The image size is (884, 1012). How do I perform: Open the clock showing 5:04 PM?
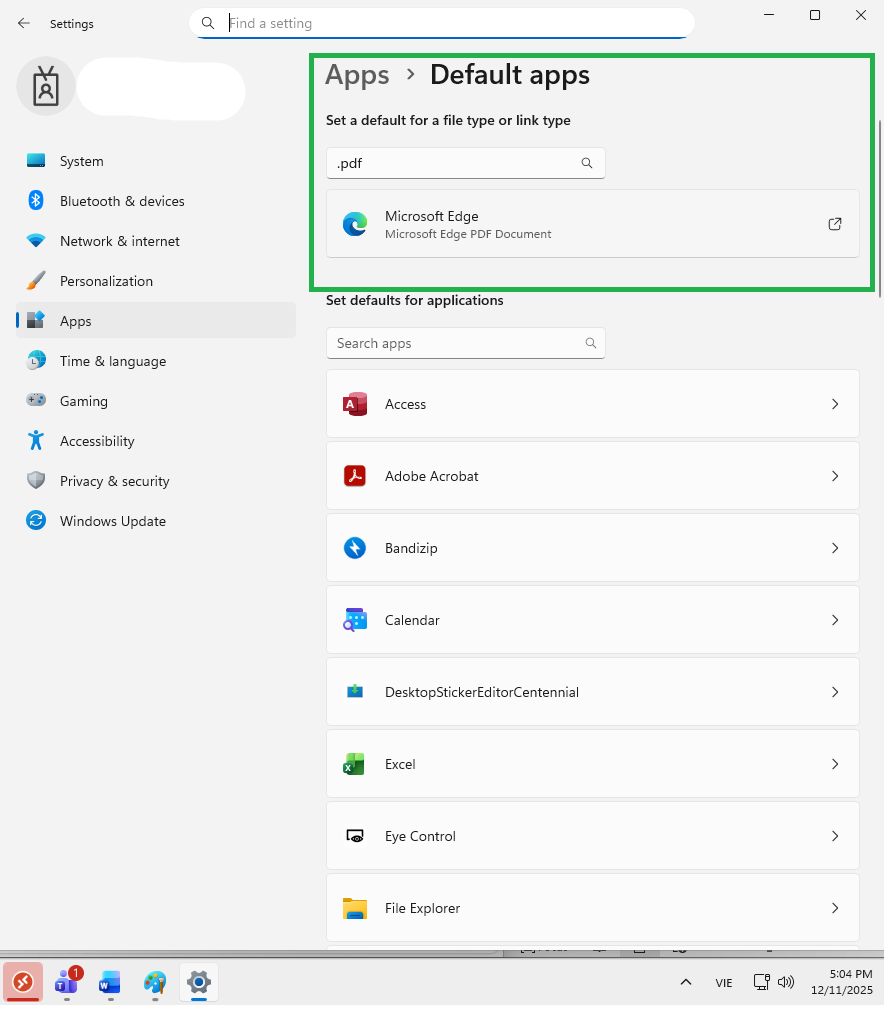[842, 982]
